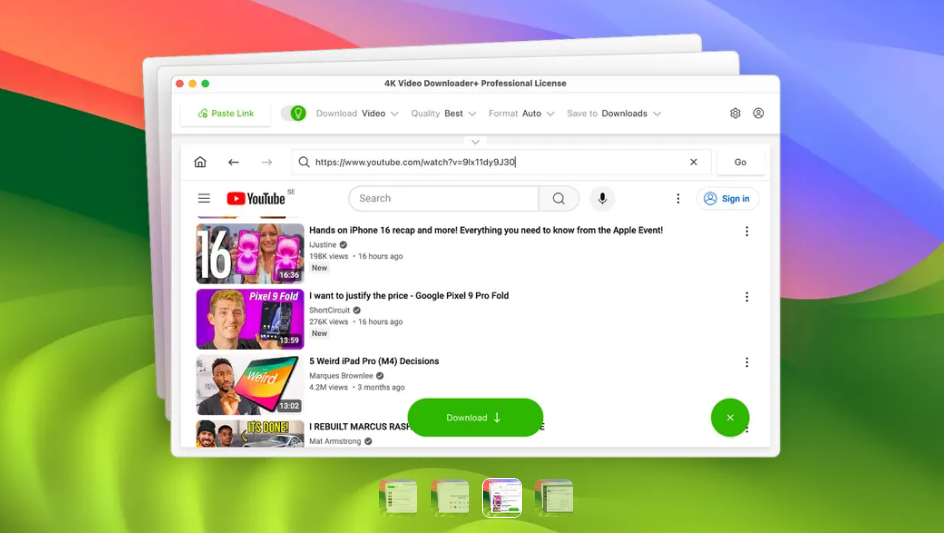Screen dimensions: 944x533
Task: Select the first slide preview thumbnail
Action: tap(398, 498)
